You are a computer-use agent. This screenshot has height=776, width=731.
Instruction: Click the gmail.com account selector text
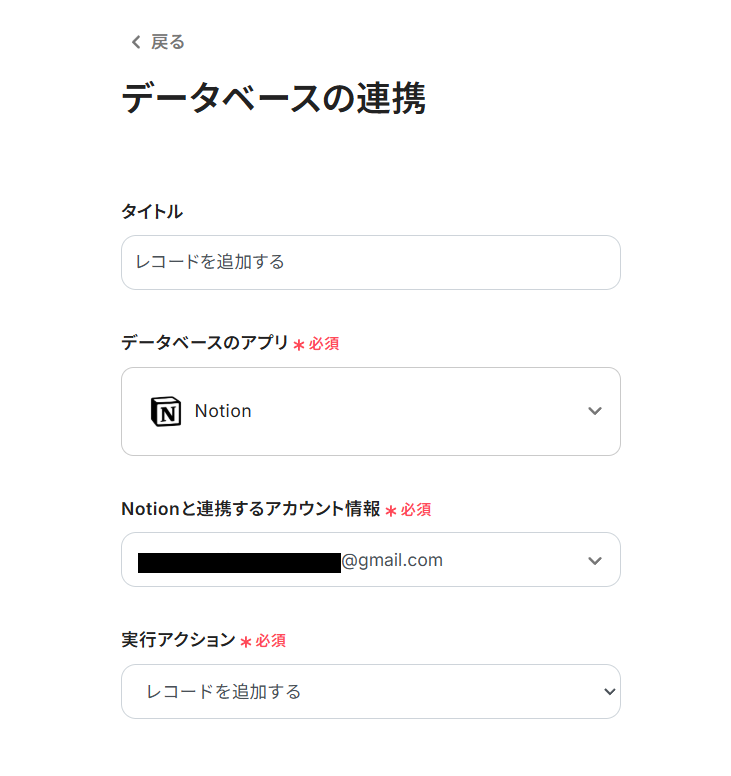tap(392, 560)
